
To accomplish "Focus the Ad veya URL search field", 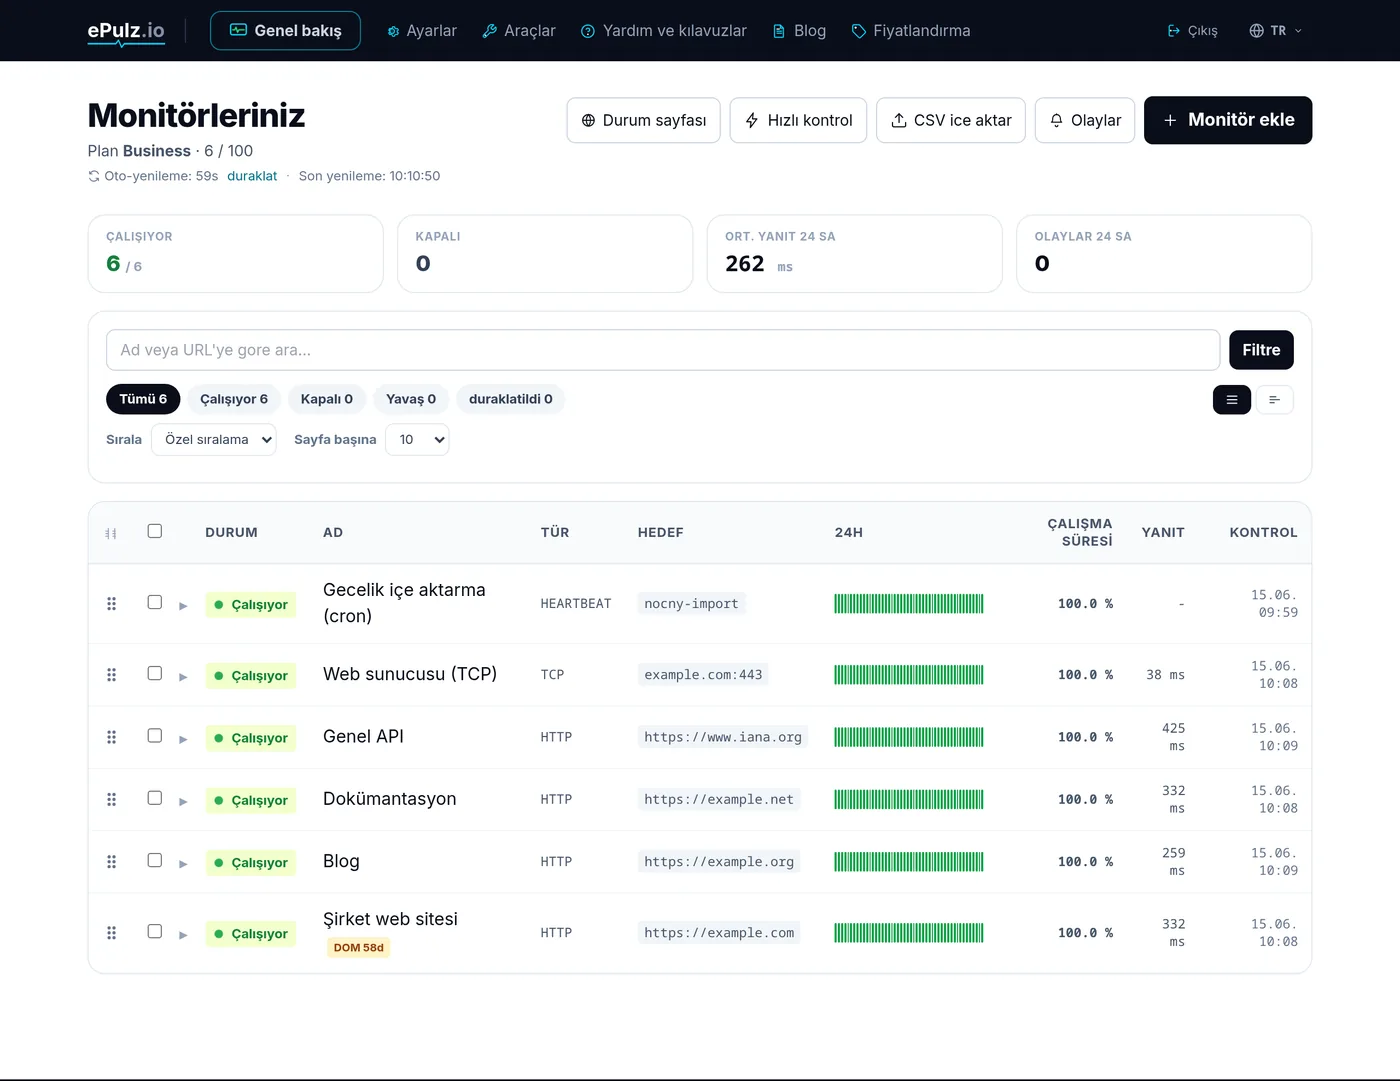I will click(x=663, y=350).
